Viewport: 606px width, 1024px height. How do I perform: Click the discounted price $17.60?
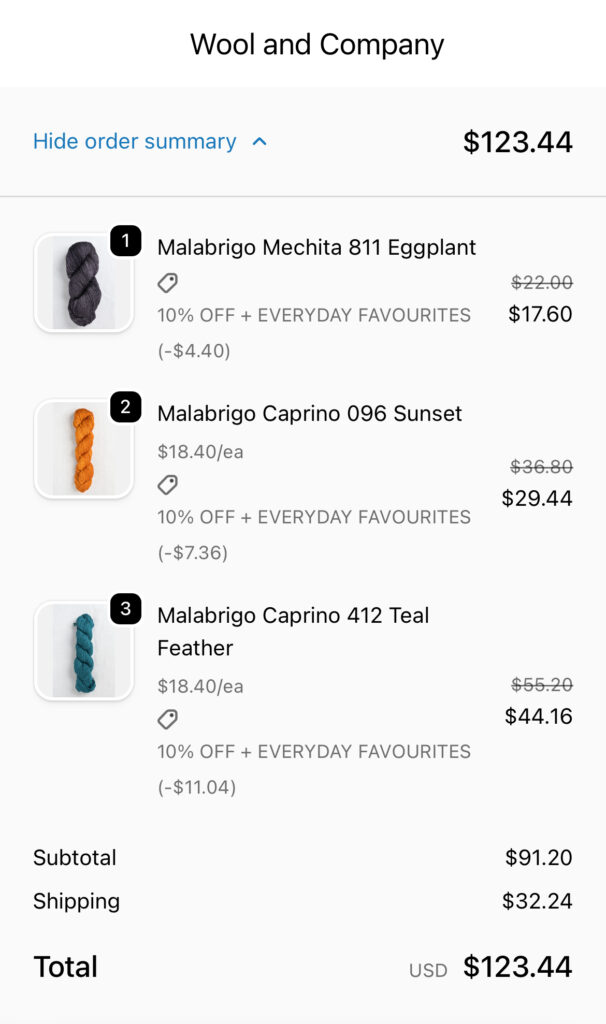pos(540,314)
